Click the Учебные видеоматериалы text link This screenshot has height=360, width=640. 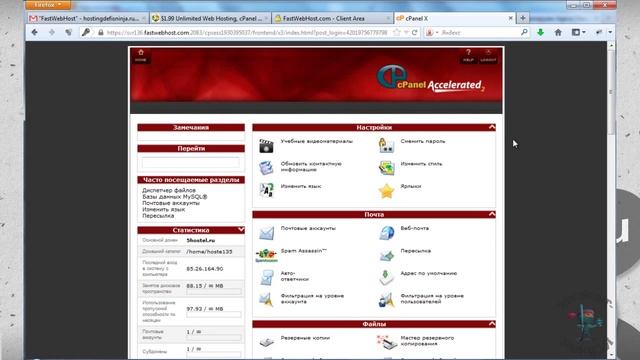(317, 141)
